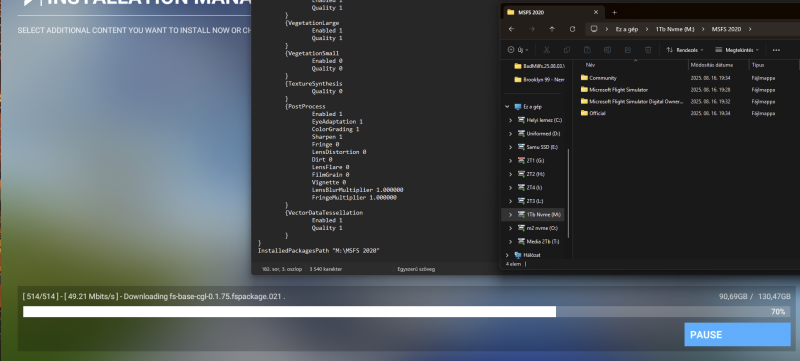
Task: Click MSFS 2020 in the address breadcrumb
Action: click(x=726, y=30)
